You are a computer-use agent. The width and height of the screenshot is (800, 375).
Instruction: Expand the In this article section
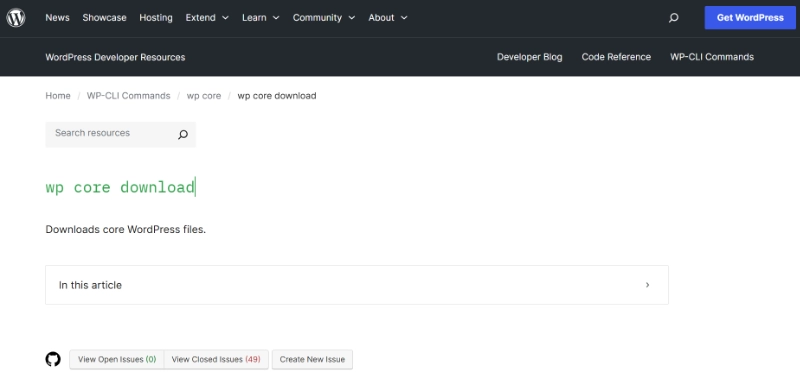(357, 285)
